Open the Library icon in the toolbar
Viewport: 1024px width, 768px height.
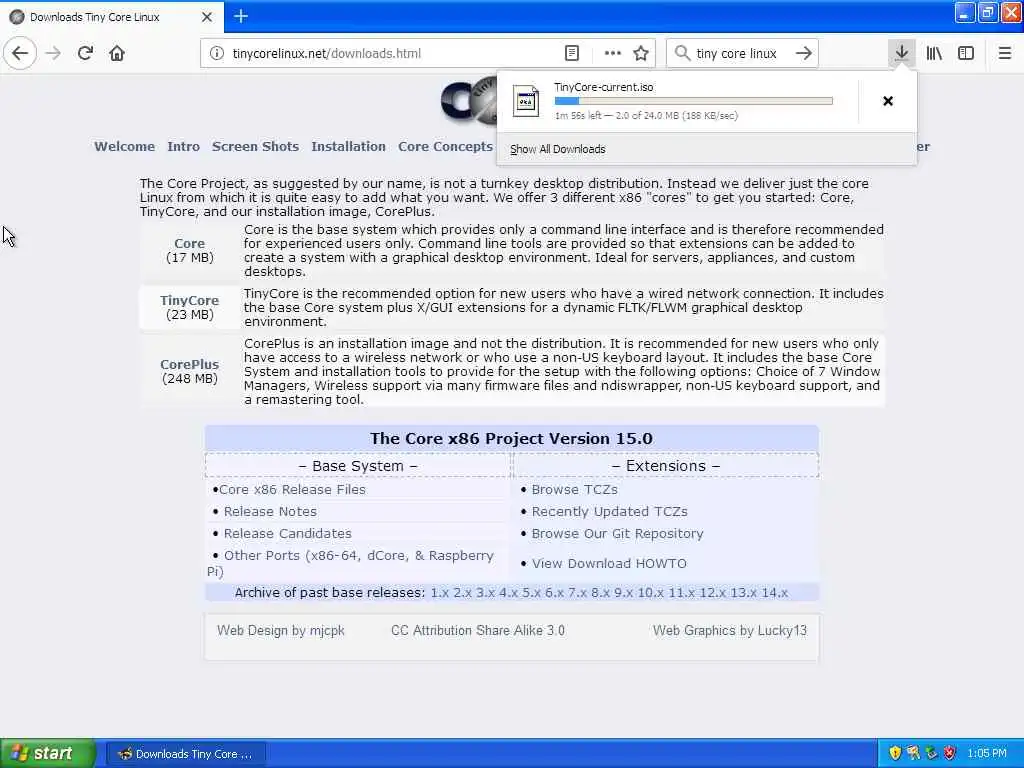pyautogui.click(x=934, y=54)
